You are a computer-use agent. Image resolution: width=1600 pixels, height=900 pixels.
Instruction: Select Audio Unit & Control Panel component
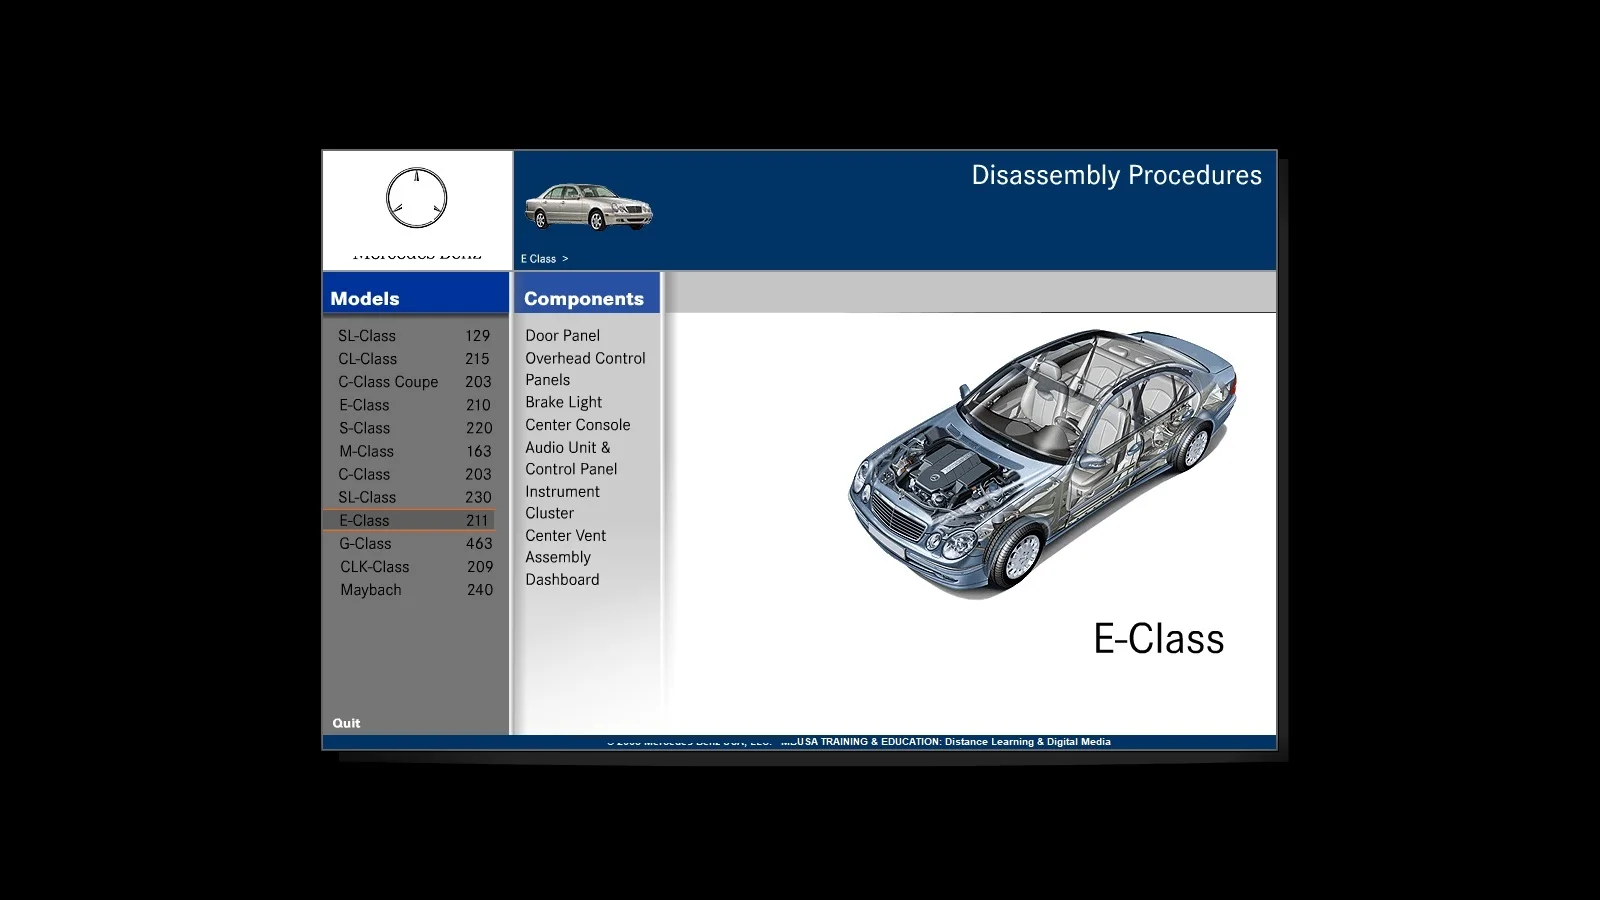[x=571, y=458]
